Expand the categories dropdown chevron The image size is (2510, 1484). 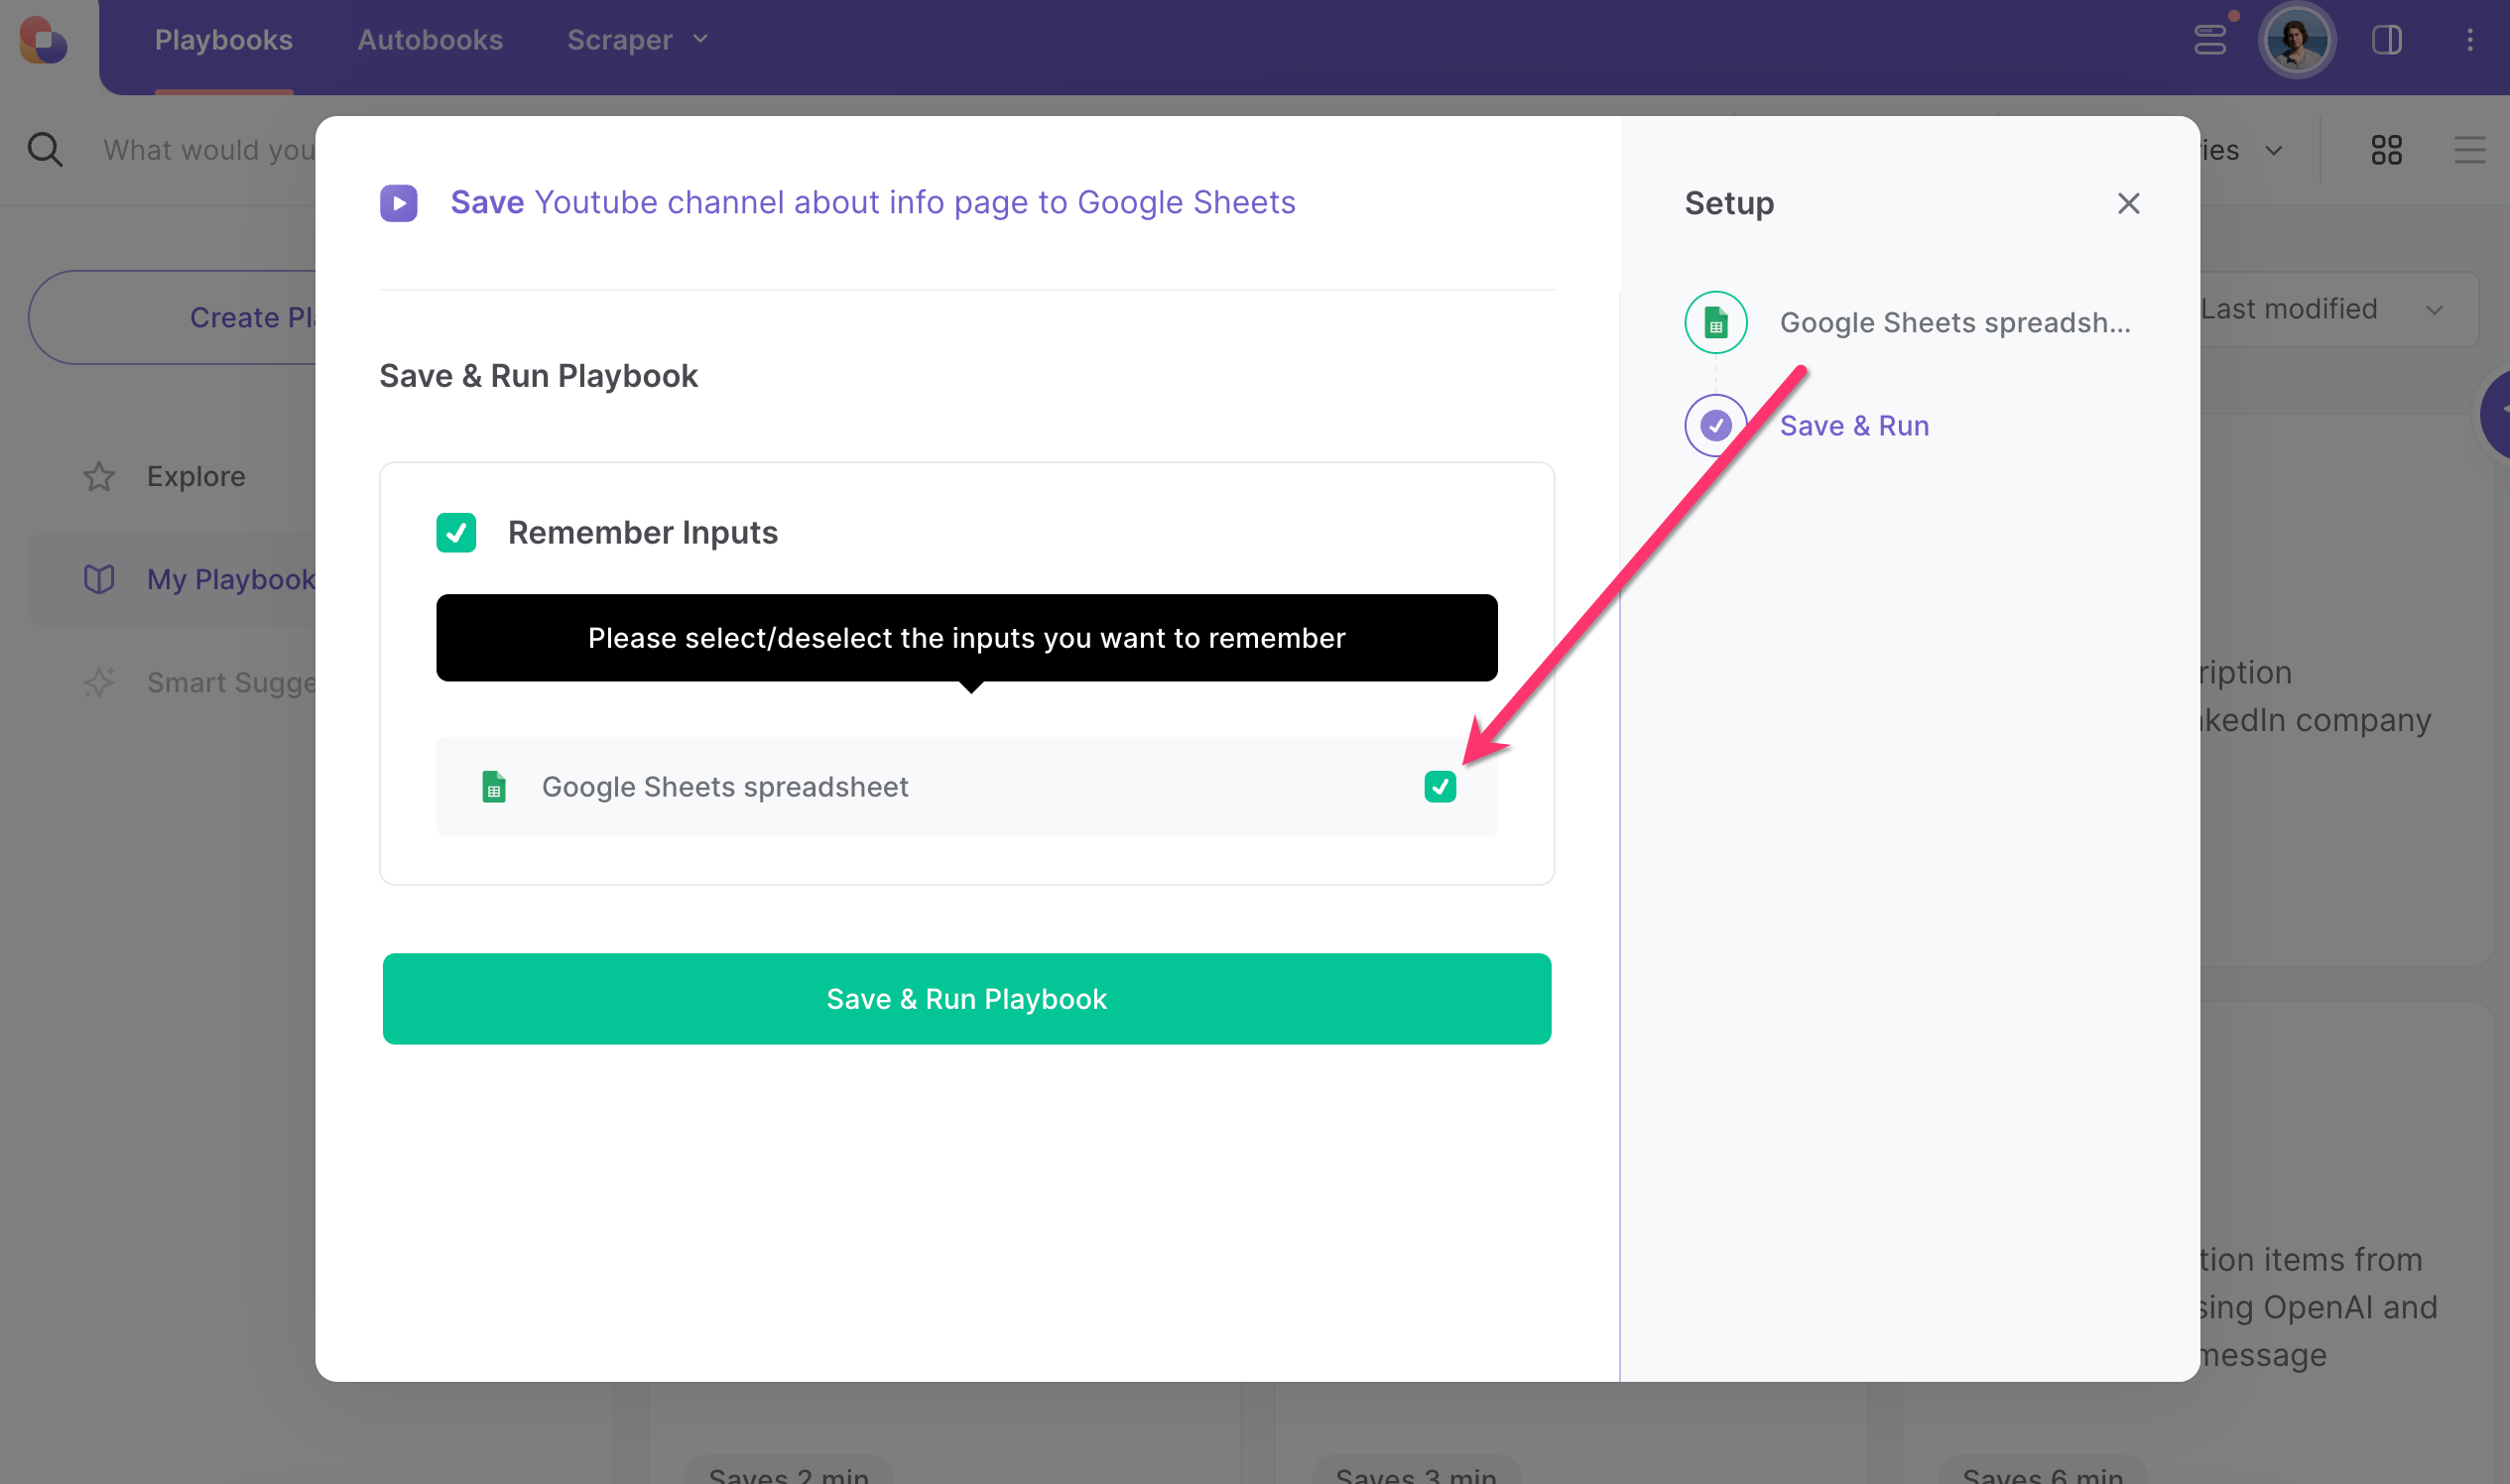click(x=2274, y=150)
